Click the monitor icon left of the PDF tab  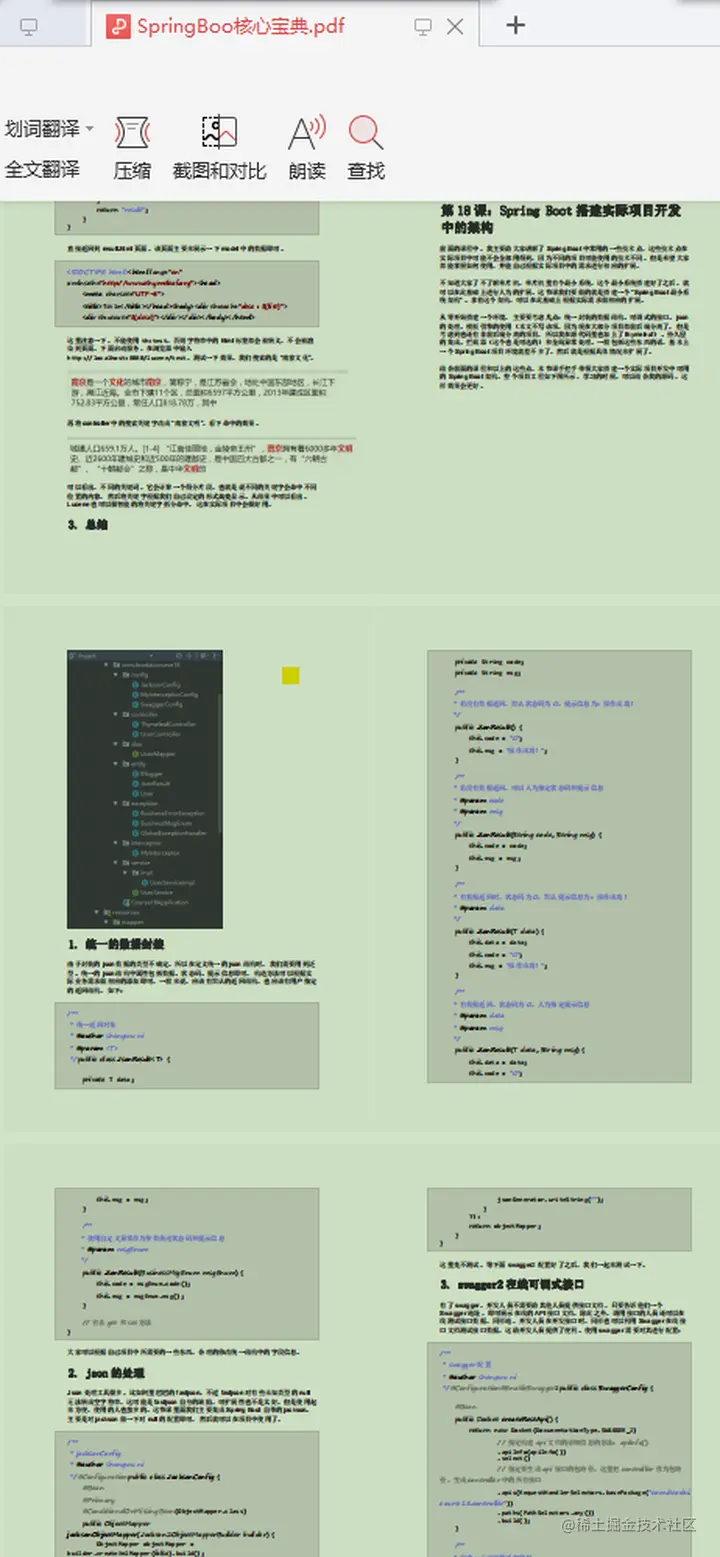click(29, 27)
